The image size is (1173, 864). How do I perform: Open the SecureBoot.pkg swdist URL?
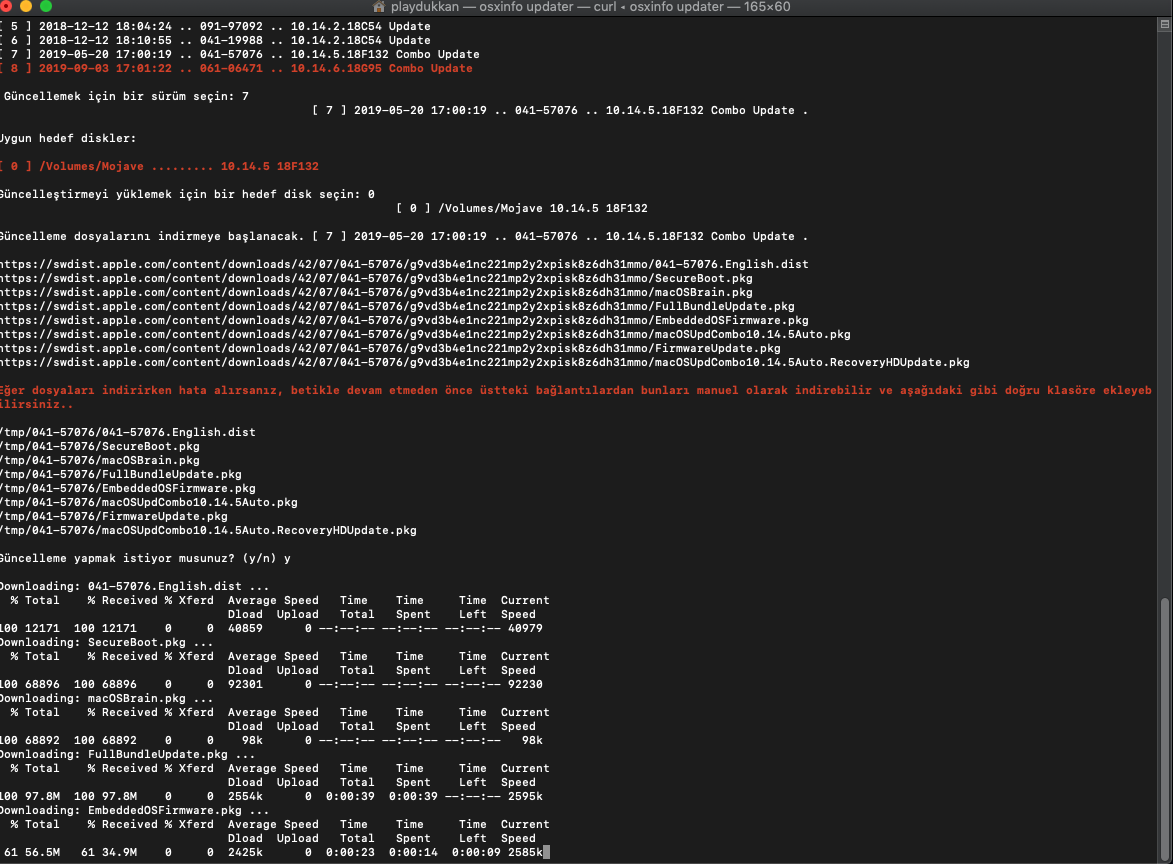376,278
